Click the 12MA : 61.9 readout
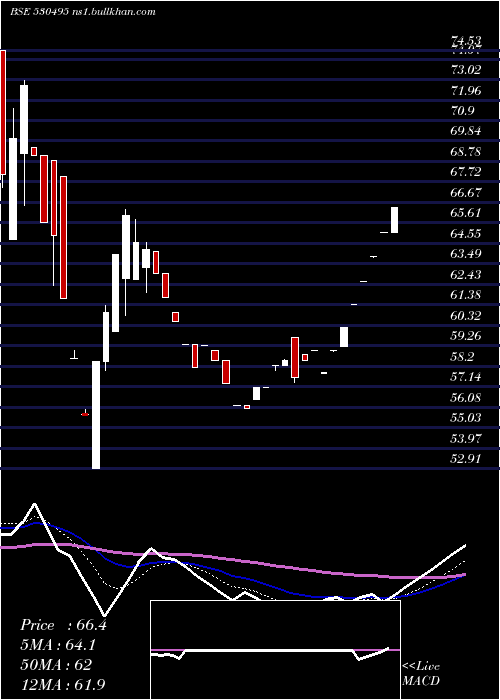This screenshot has width=500, height=700. [x=63, y=684]
